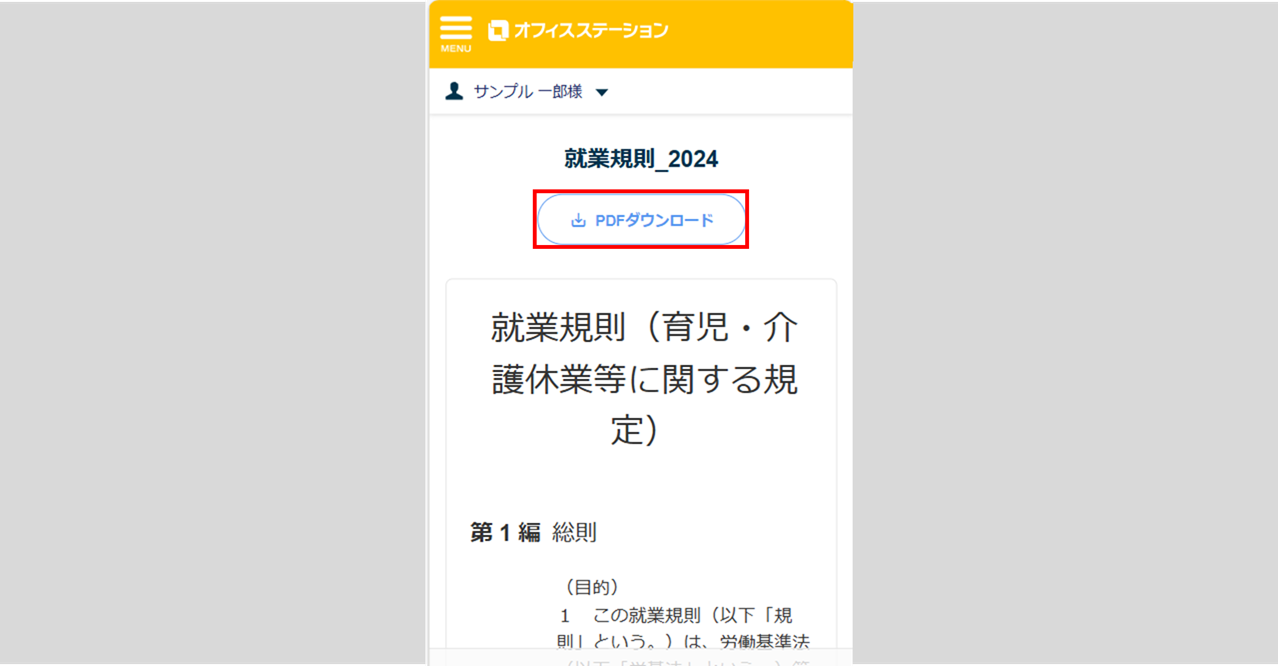Click empty area of yellow header bar
Screen dimensions: 1278x666
760,34
